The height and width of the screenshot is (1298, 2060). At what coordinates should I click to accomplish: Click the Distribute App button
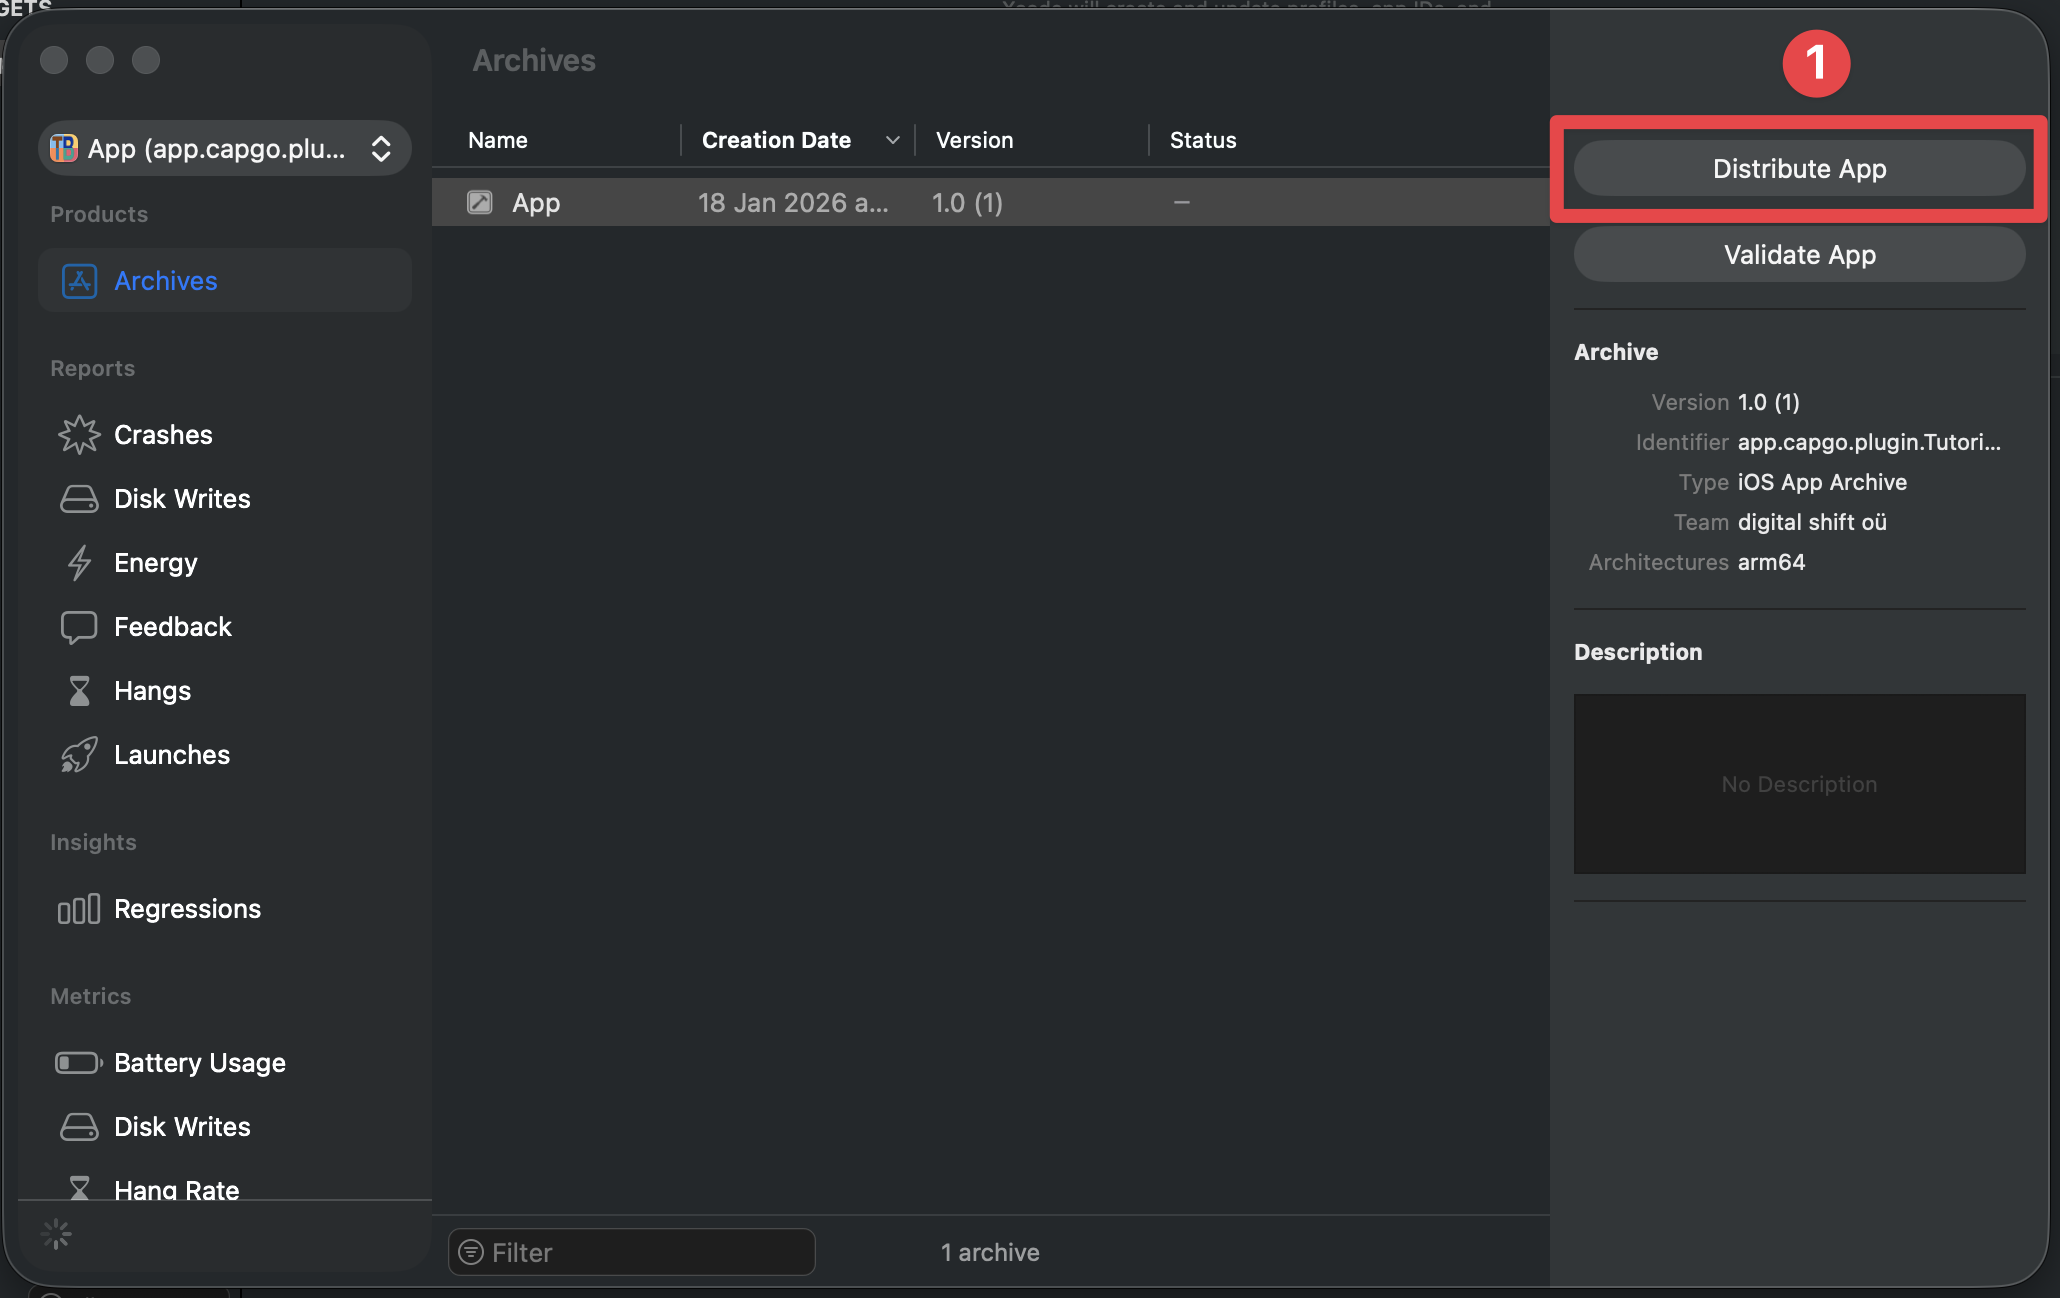click(x=1798, y=168)
